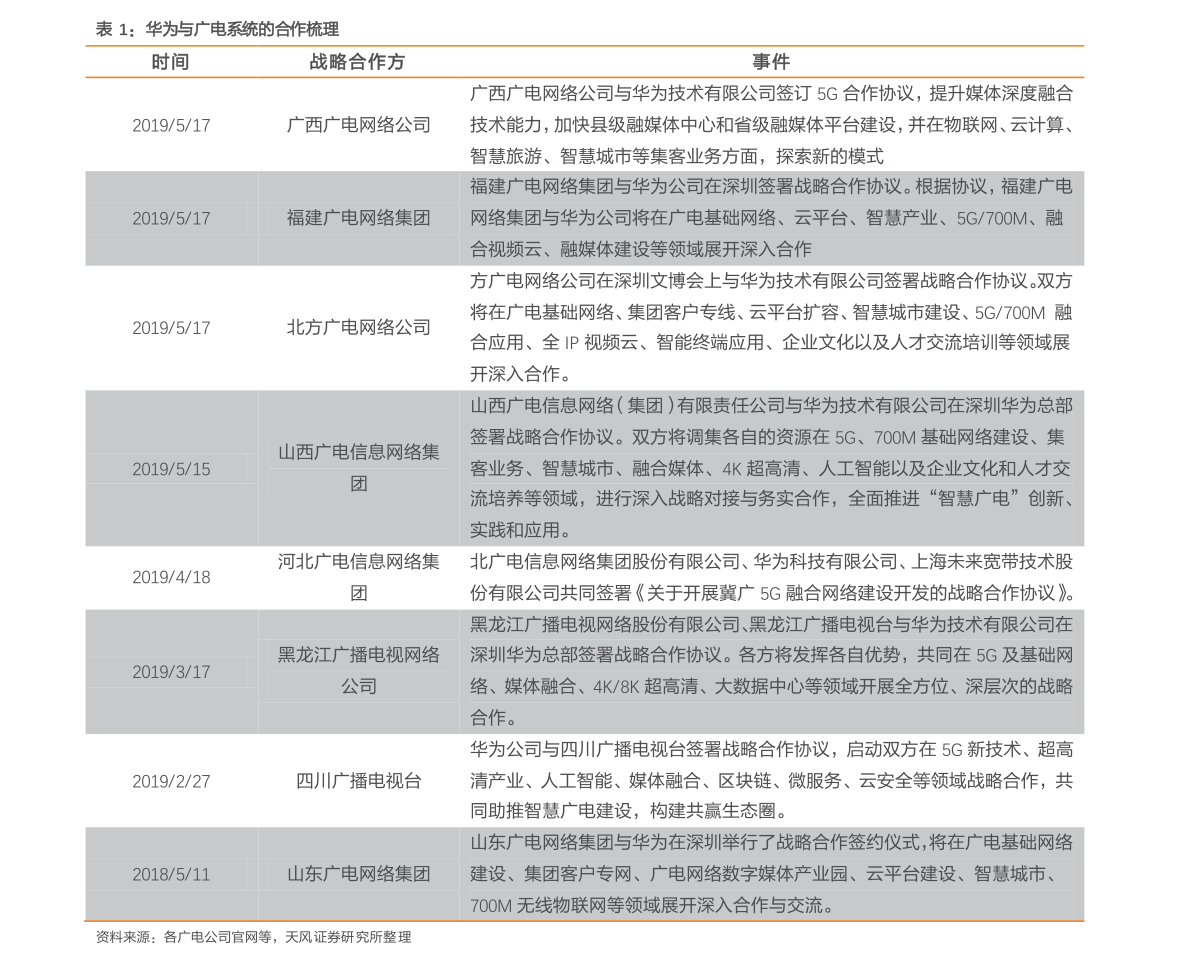Click the date 2018/5/11
This screenshot has height=965, width=1191.
(x=171, y=875)
